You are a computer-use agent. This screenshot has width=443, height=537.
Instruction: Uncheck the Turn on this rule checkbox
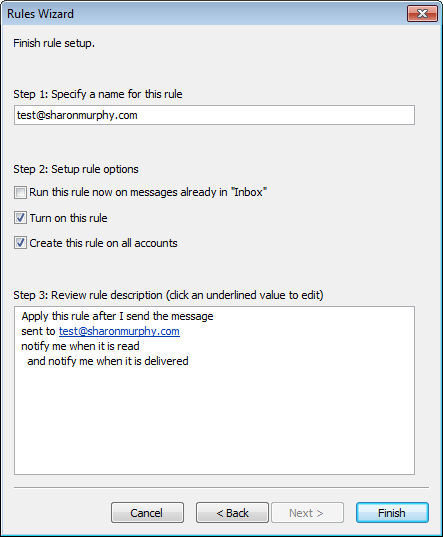(x=20, y=217)
